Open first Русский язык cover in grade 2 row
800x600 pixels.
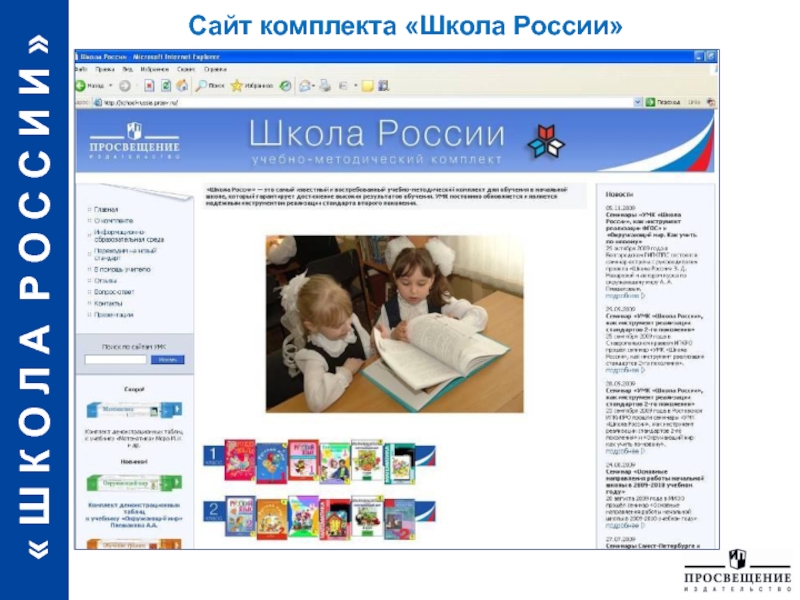[241, 516]
